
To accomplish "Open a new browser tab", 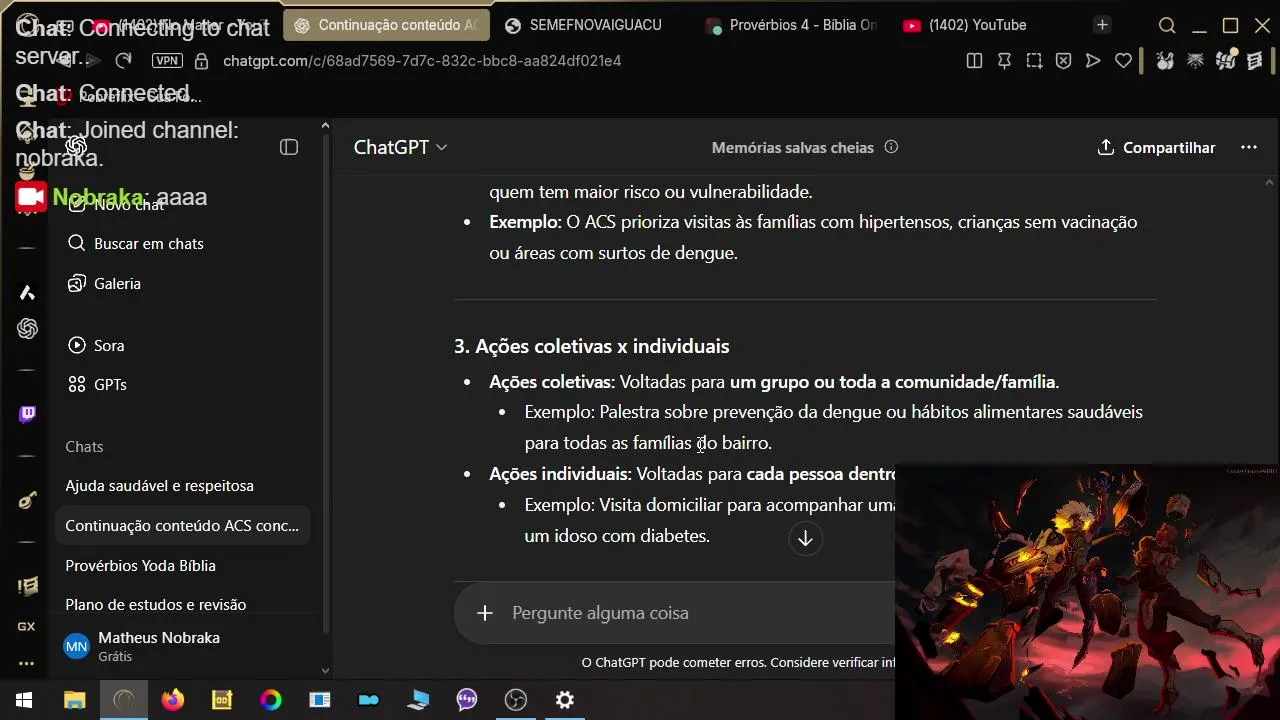I will coord(1102,25).
